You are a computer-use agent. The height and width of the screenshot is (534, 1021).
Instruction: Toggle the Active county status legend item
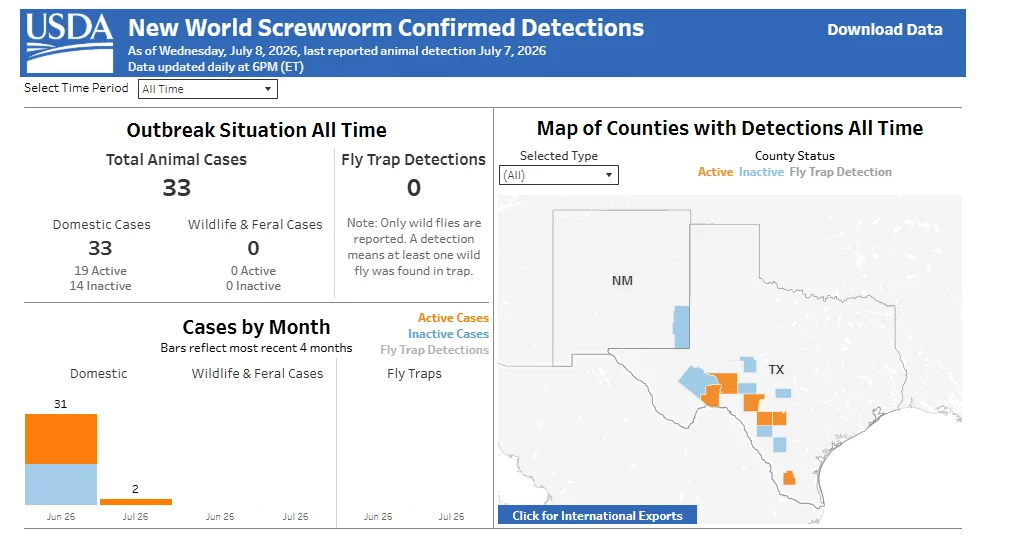coord(715,172)
